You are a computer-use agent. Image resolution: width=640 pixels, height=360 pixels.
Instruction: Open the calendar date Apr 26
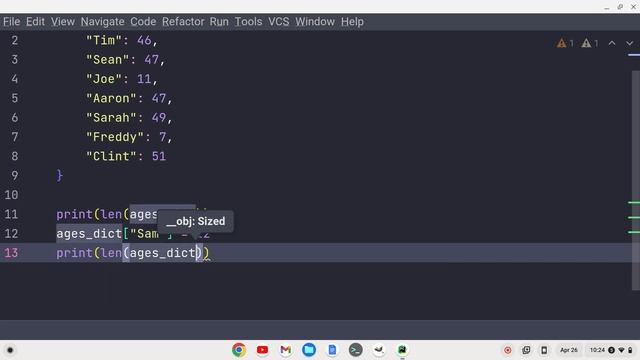point(569,350)
